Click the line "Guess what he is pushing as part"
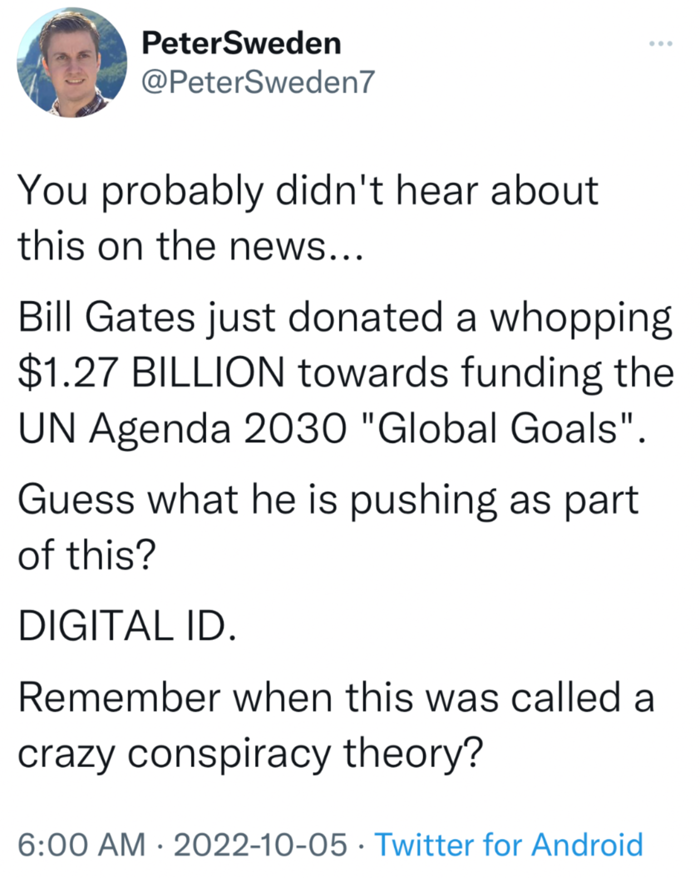 click(328, 501)
